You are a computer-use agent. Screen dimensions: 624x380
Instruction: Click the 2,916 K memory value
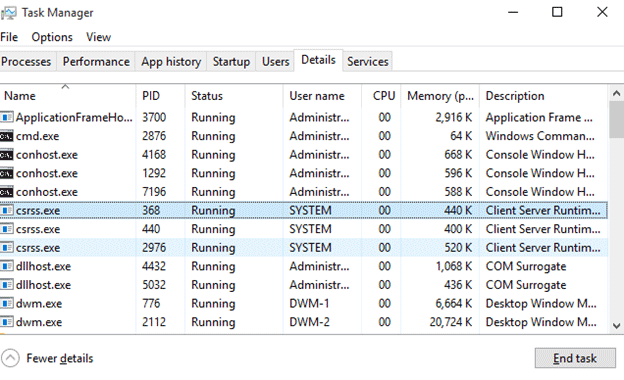454,117
